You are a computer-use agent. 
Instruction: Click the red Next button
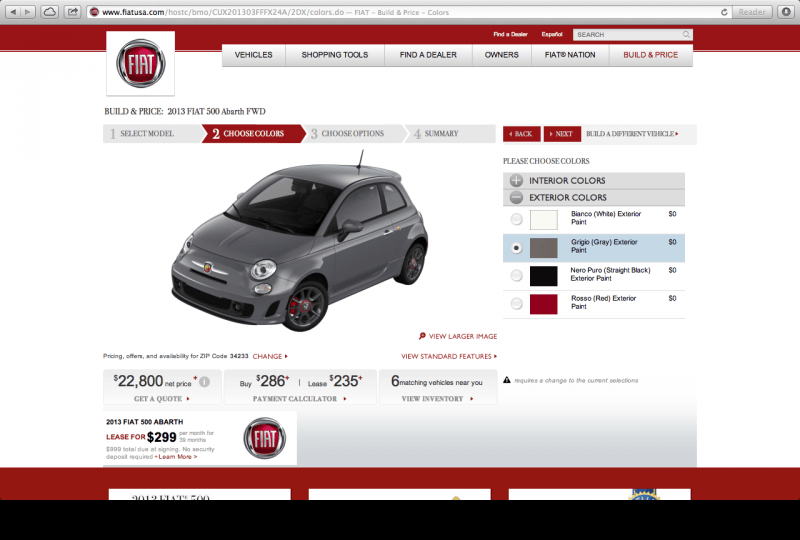pos(562,134)
